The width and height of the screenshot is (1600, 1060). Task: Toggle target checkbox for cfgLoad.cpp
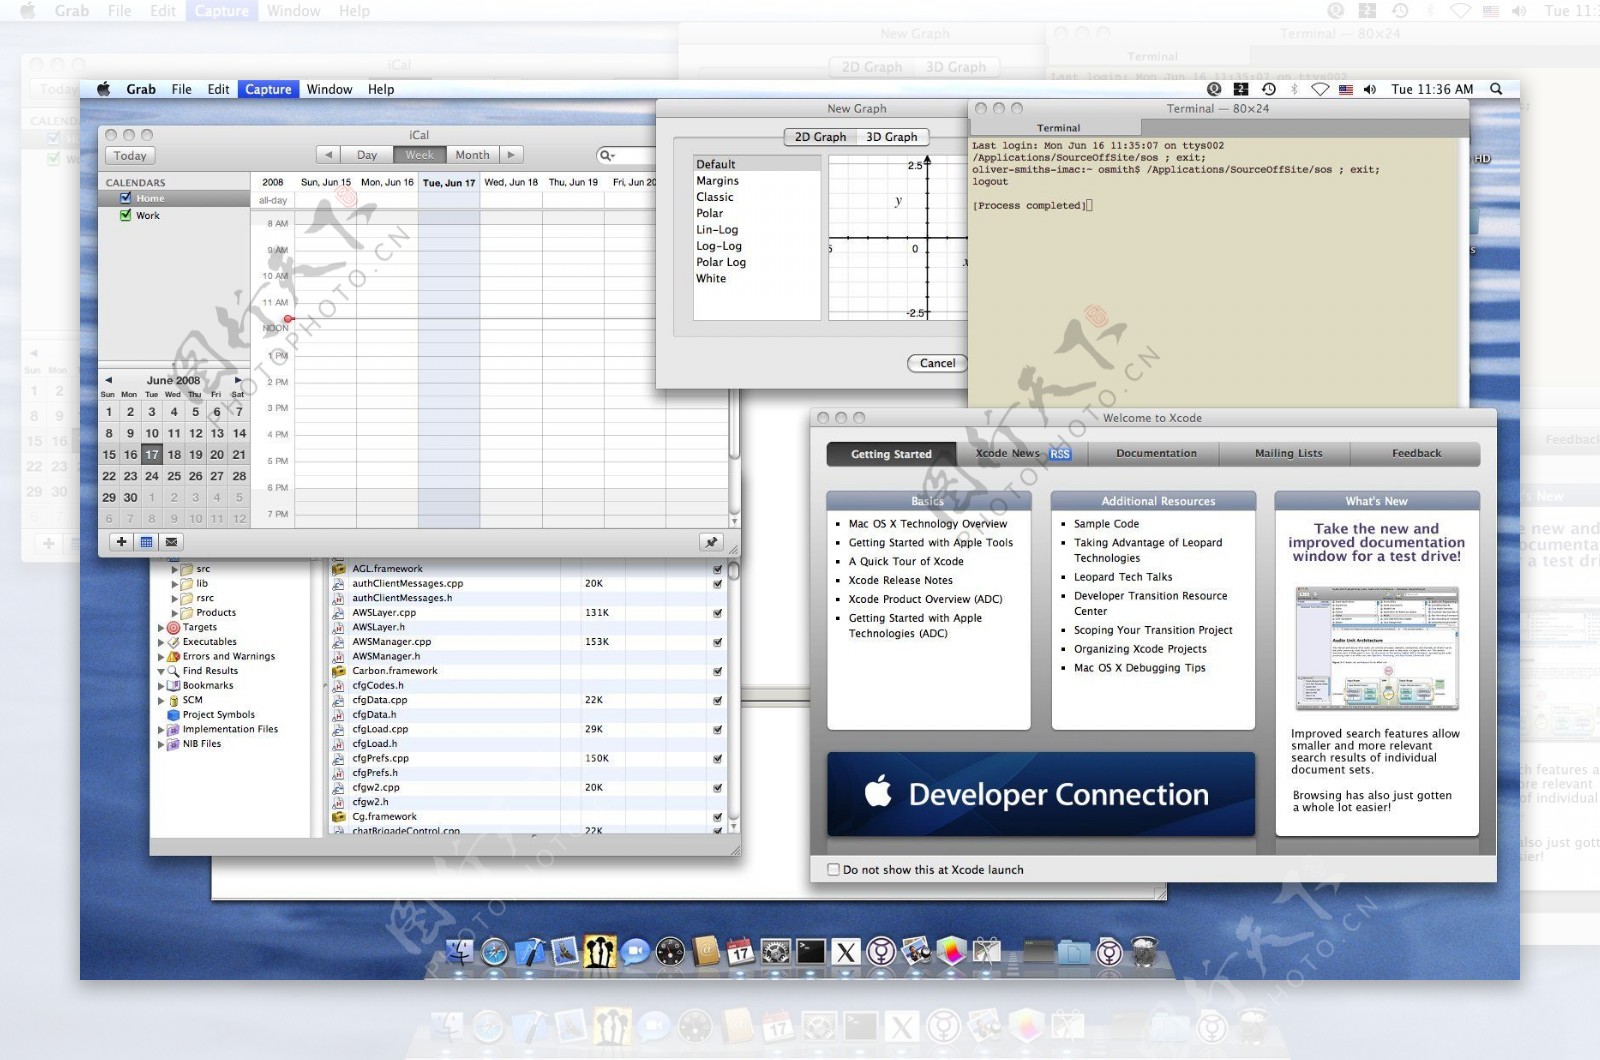[x=717, y=729]
